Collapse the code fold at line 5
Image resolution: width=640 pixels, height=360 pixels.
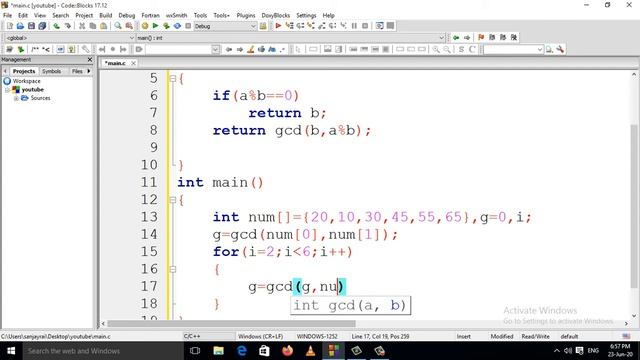click(x=173, y=78)
